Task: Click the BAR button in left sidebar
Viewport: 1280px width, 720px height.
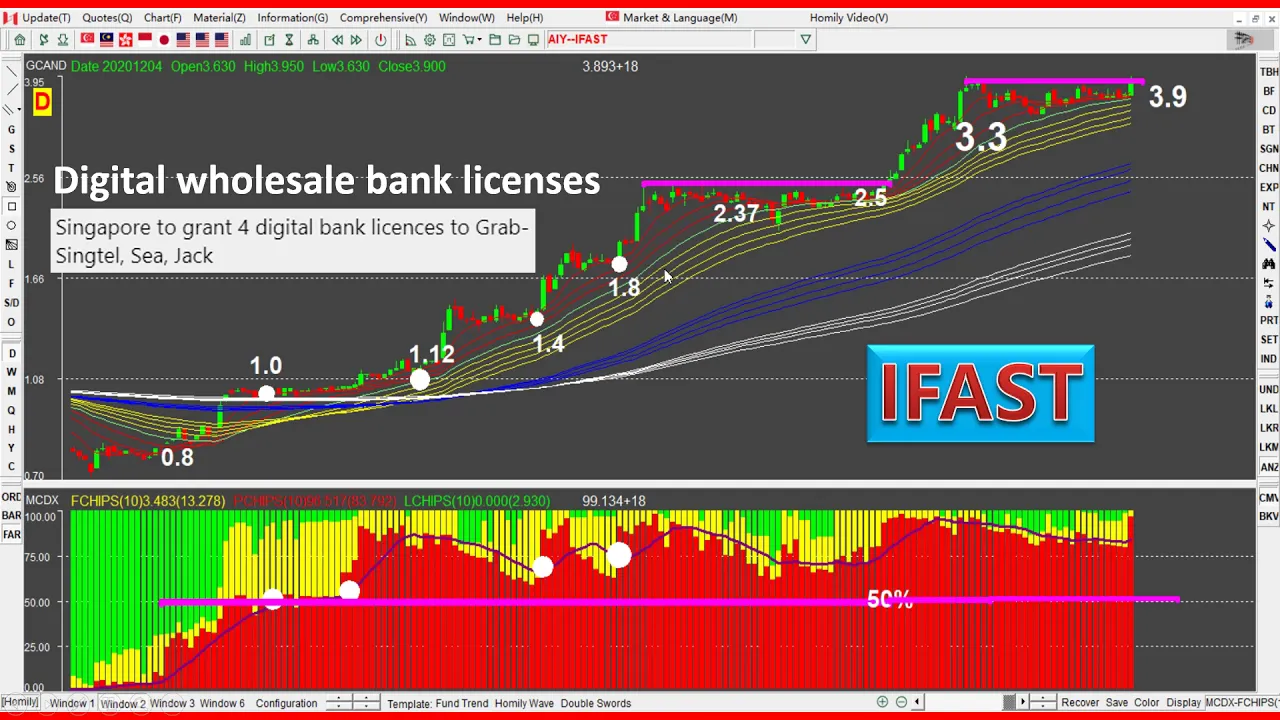Action: coord(11,516)
